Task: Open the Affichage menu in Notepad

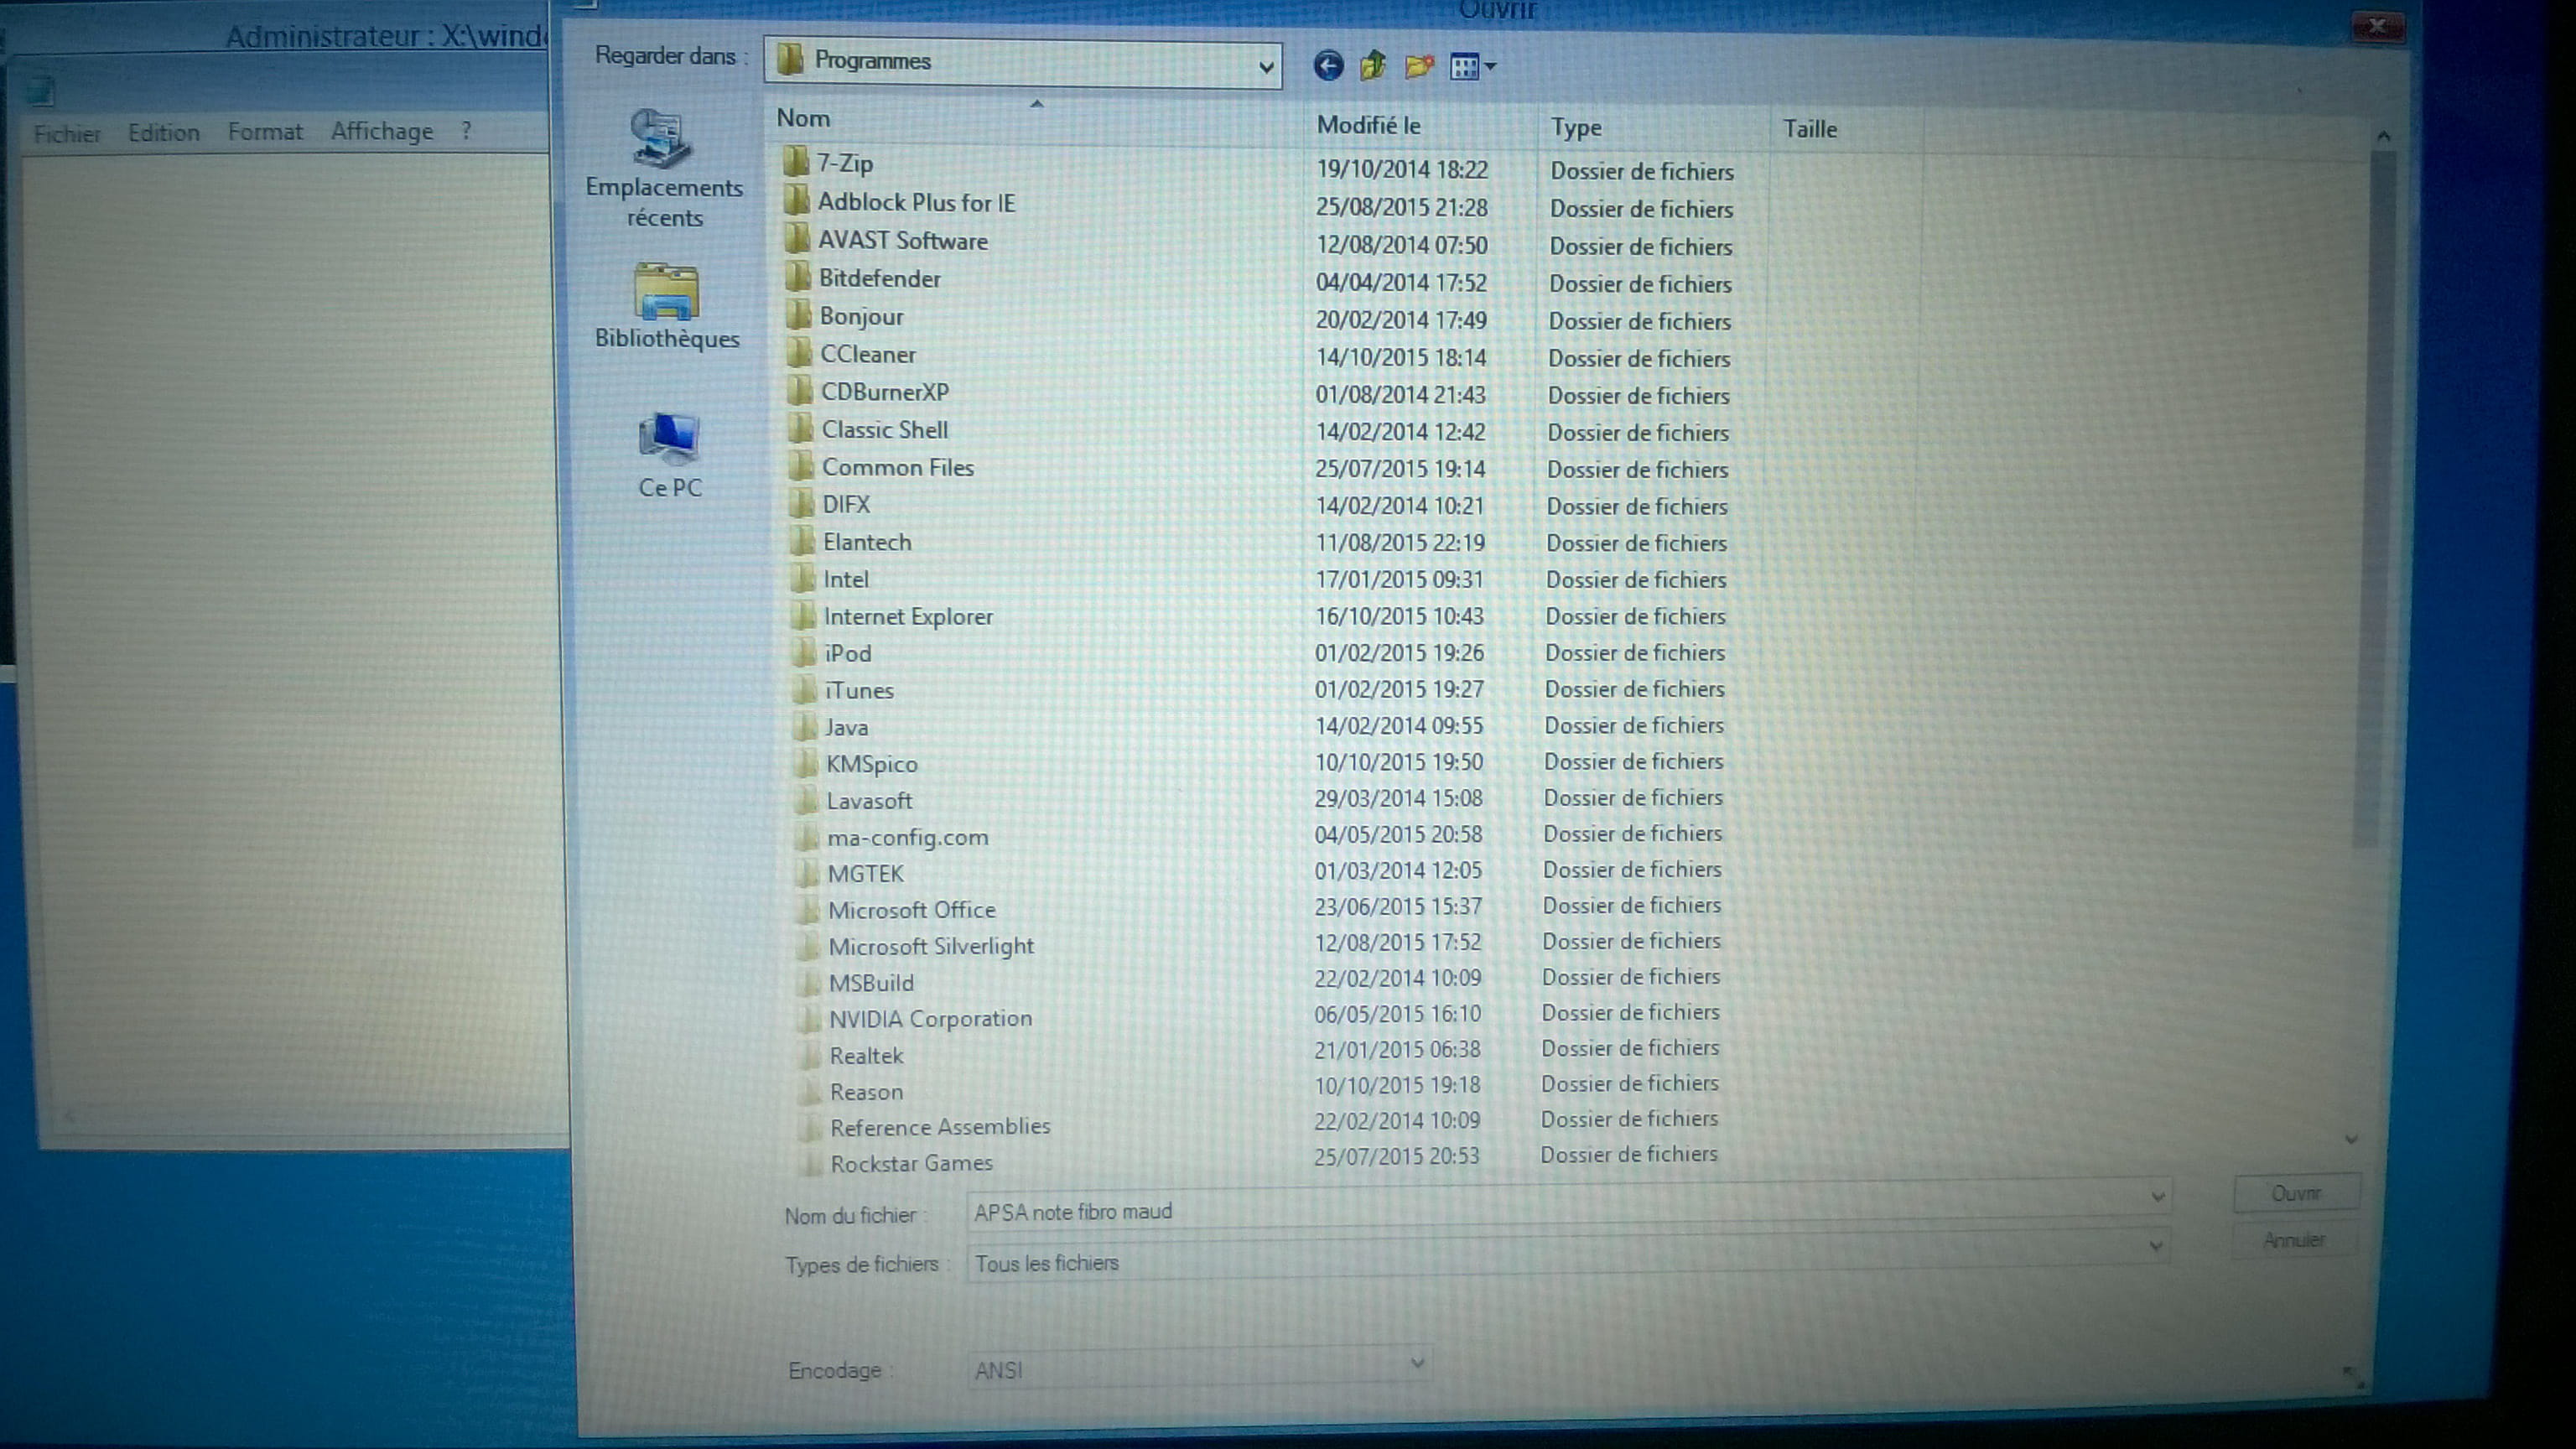Action: tap(382, 131)
